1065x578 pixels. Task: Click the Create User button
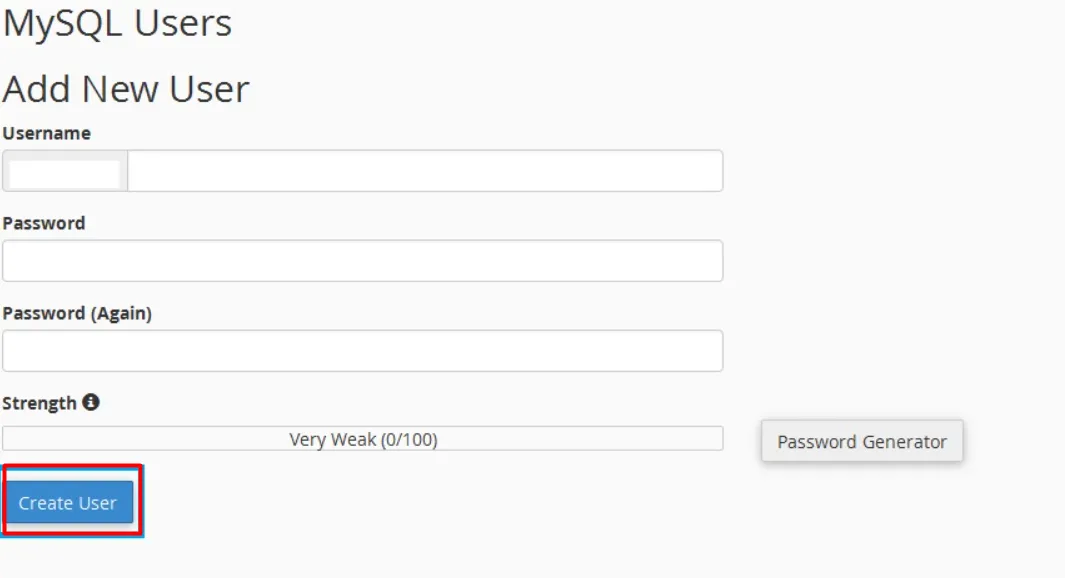tap(69, 503)
